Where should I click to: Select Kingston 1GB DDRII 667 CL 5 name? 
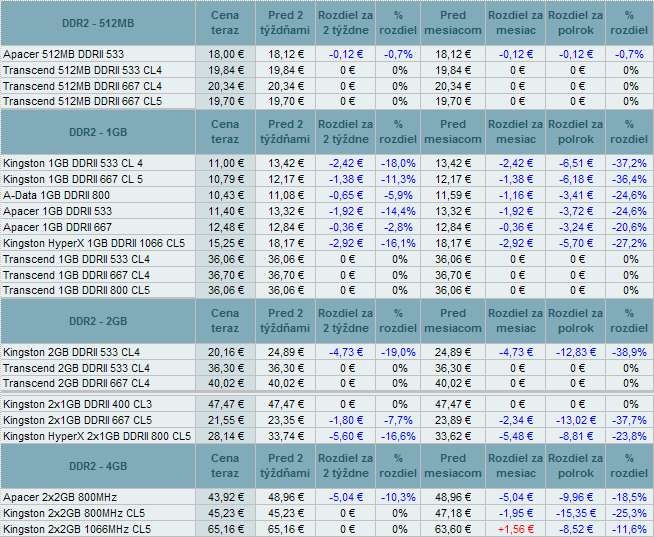point(73,179)
